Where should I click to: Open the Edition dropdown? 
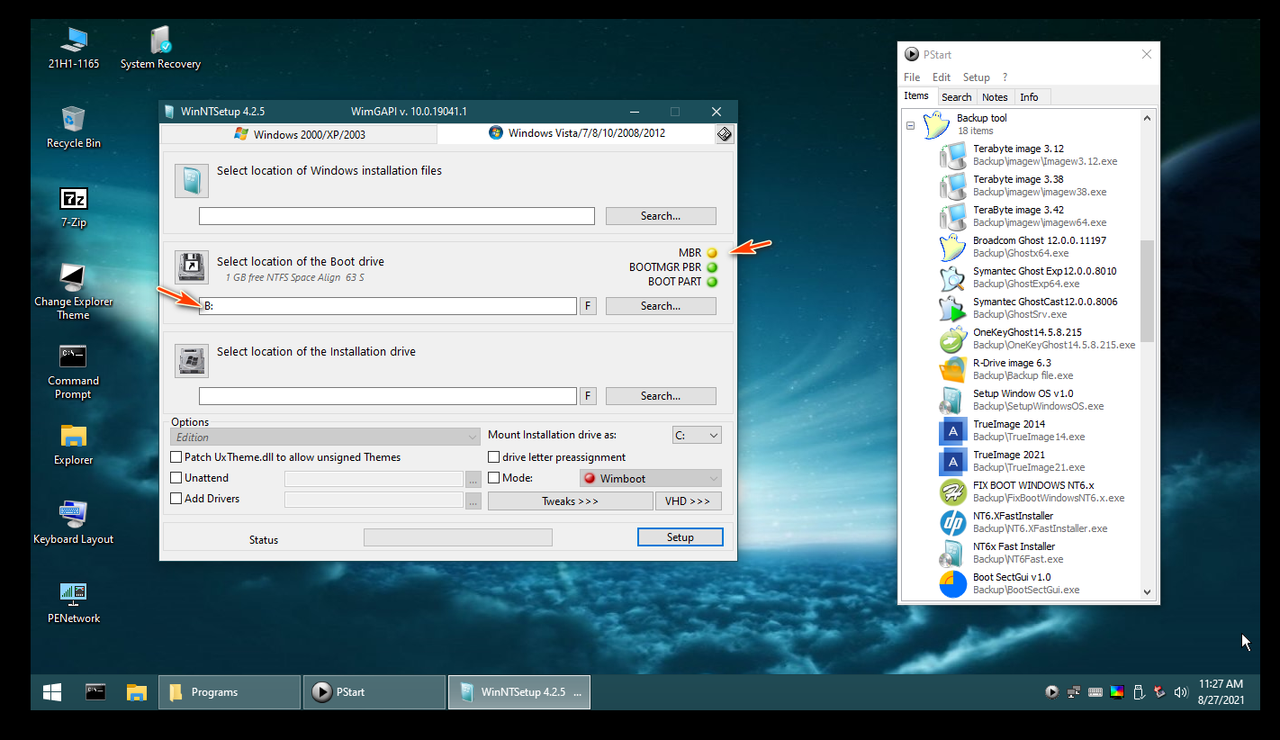point(325,437)
